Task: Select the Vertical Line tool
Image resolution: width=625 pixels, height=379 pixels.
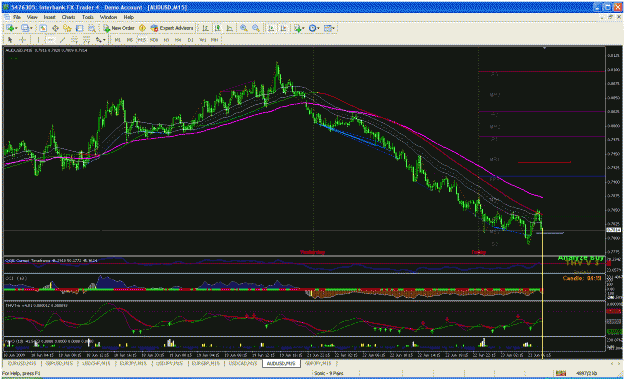Action: (38, 40)
